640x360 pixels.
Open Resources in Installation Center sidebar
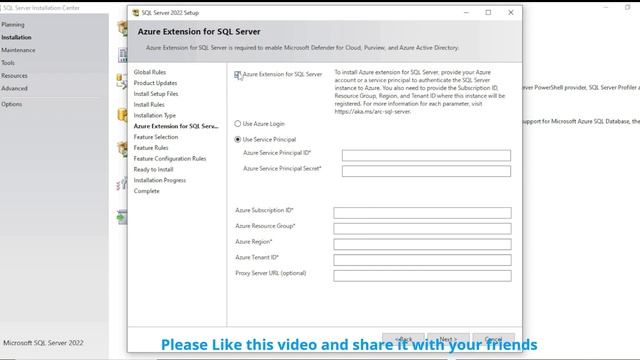point(14,76)
